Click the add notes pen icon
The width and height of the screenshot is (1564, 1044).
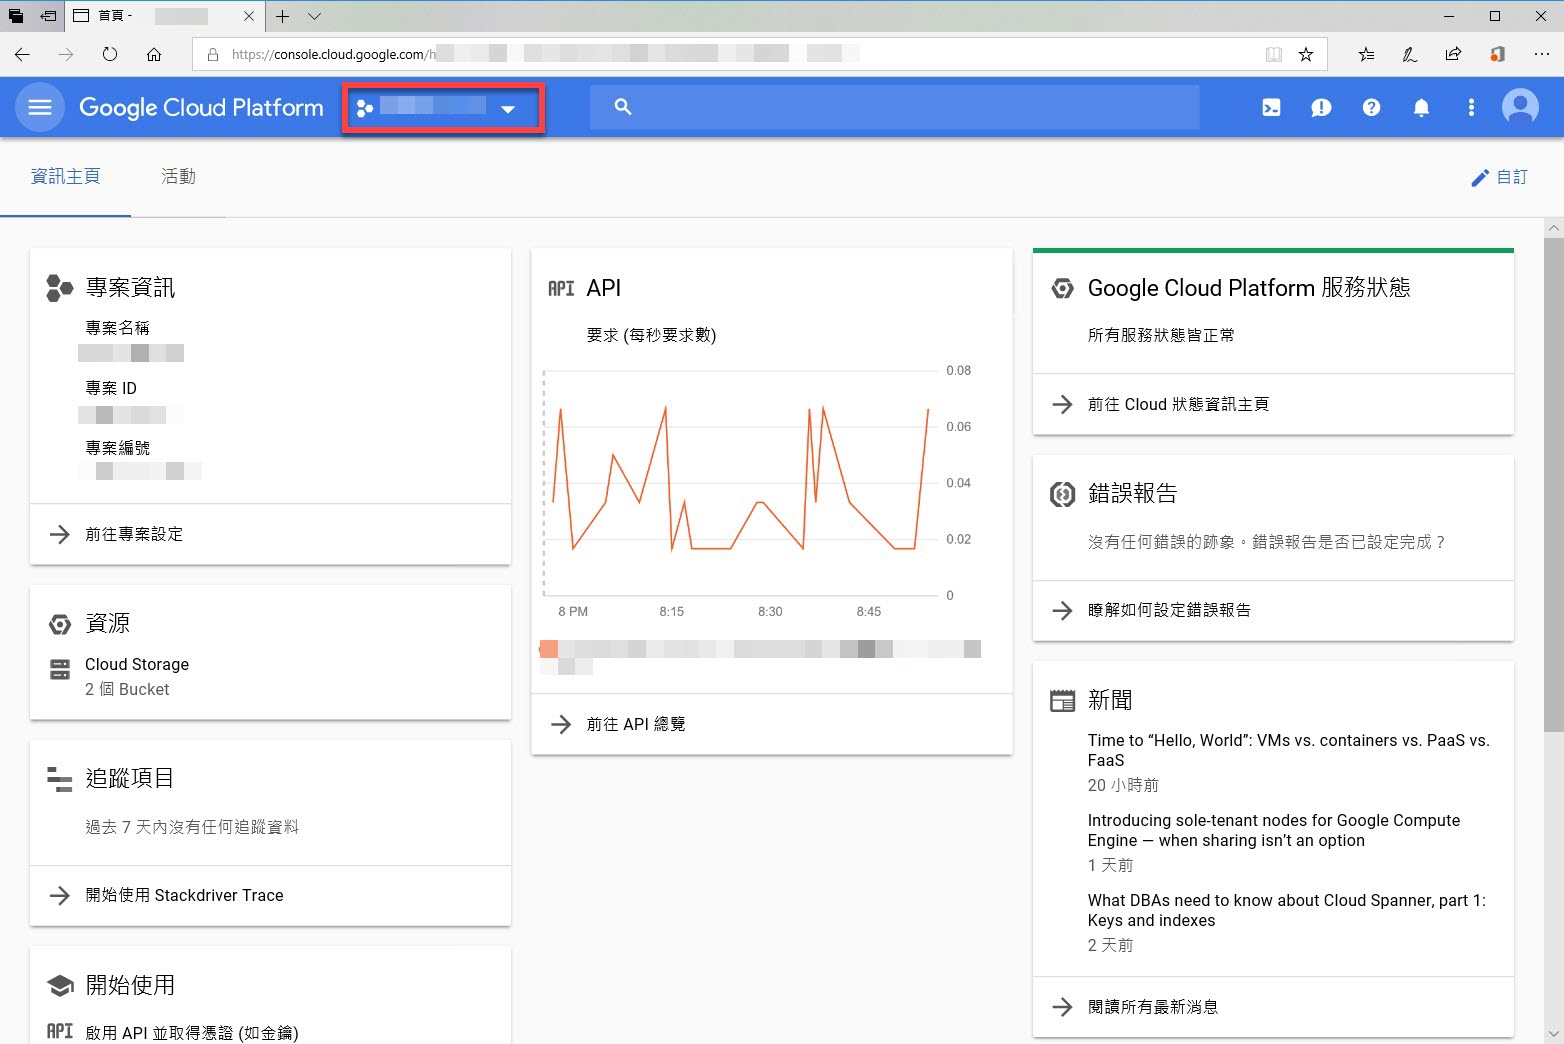[x=1410, y=55]
